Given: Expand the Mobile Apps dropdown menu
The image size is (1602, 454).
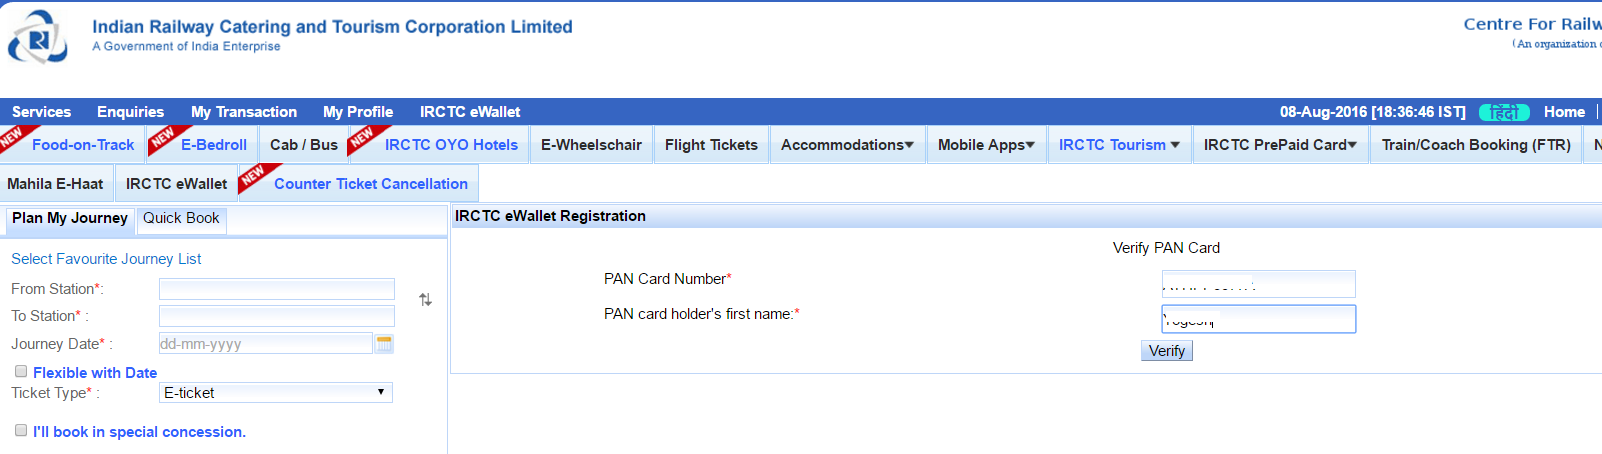Looking at the screenshot, I should click(986, 145).
